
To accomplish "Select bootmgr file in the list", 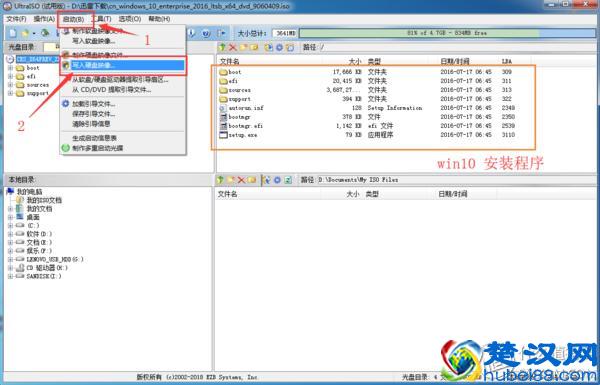I will coord(367,117).
